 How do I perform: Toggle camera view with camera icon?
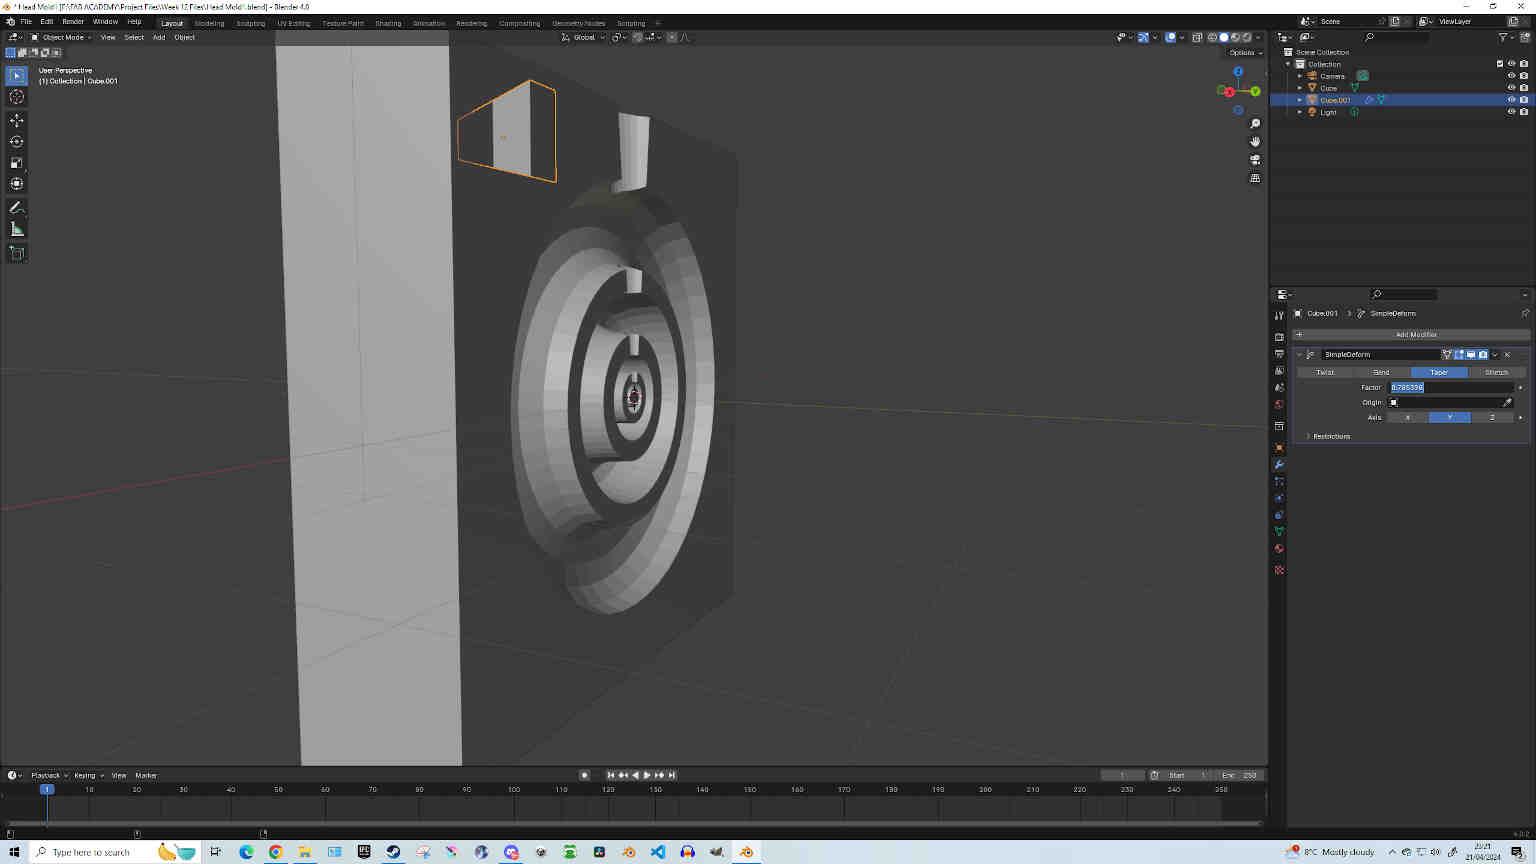[x=1255, y=160]
